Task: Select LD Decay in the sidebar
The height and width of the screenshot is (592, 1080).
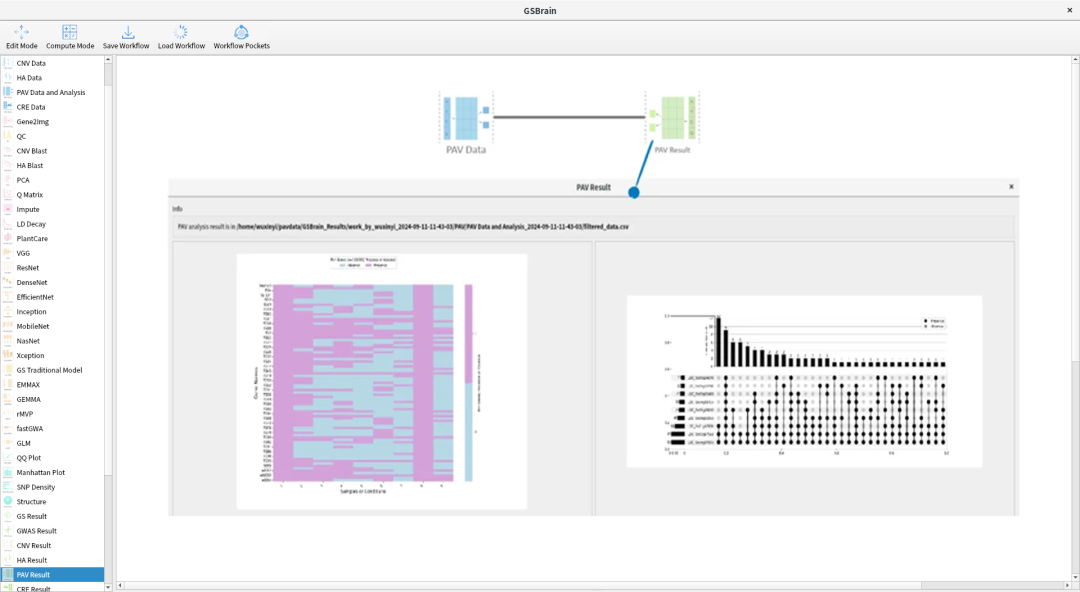Action: [x=52, y=224]
